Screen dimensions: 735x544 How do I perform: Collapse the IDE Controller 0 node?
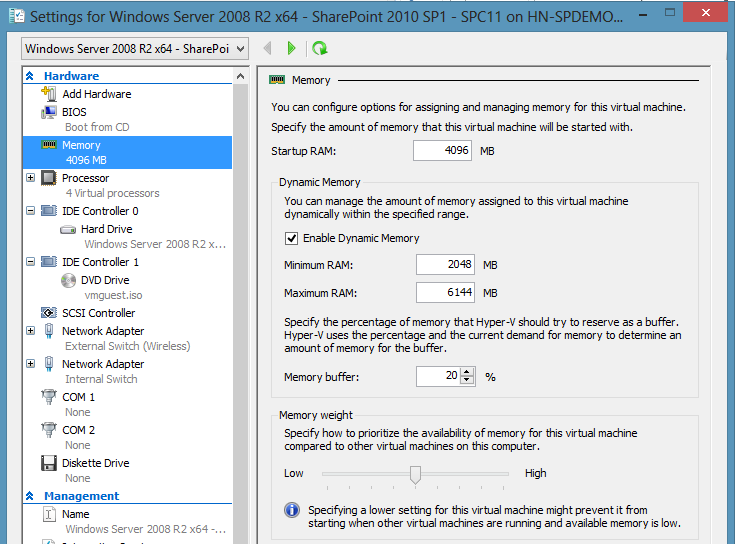pyautogui.click(x=30, y=211)
